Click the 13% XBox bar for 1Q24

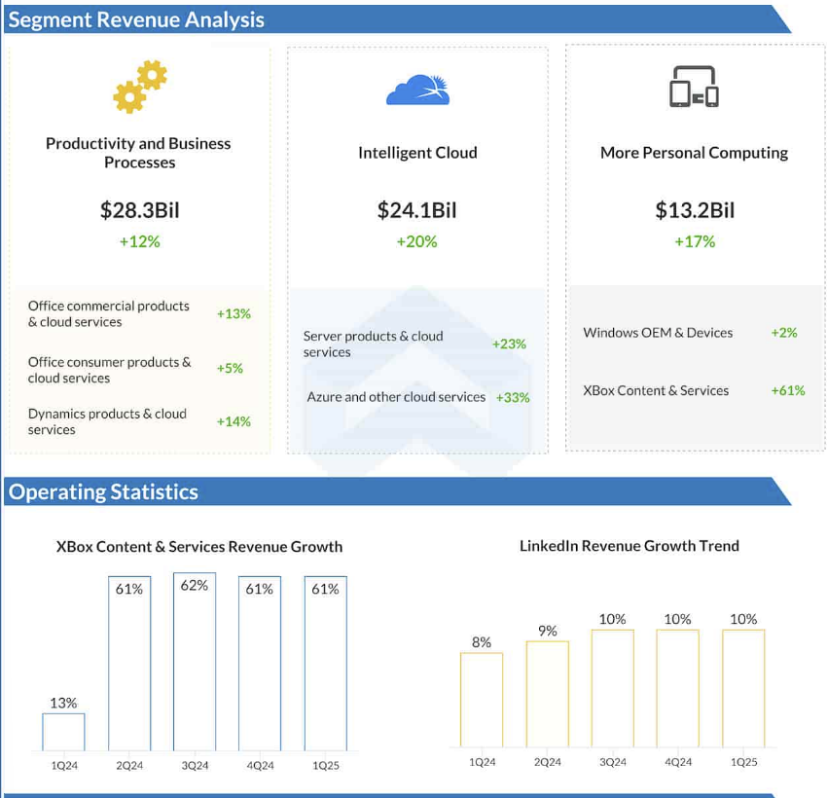[63, 732]
